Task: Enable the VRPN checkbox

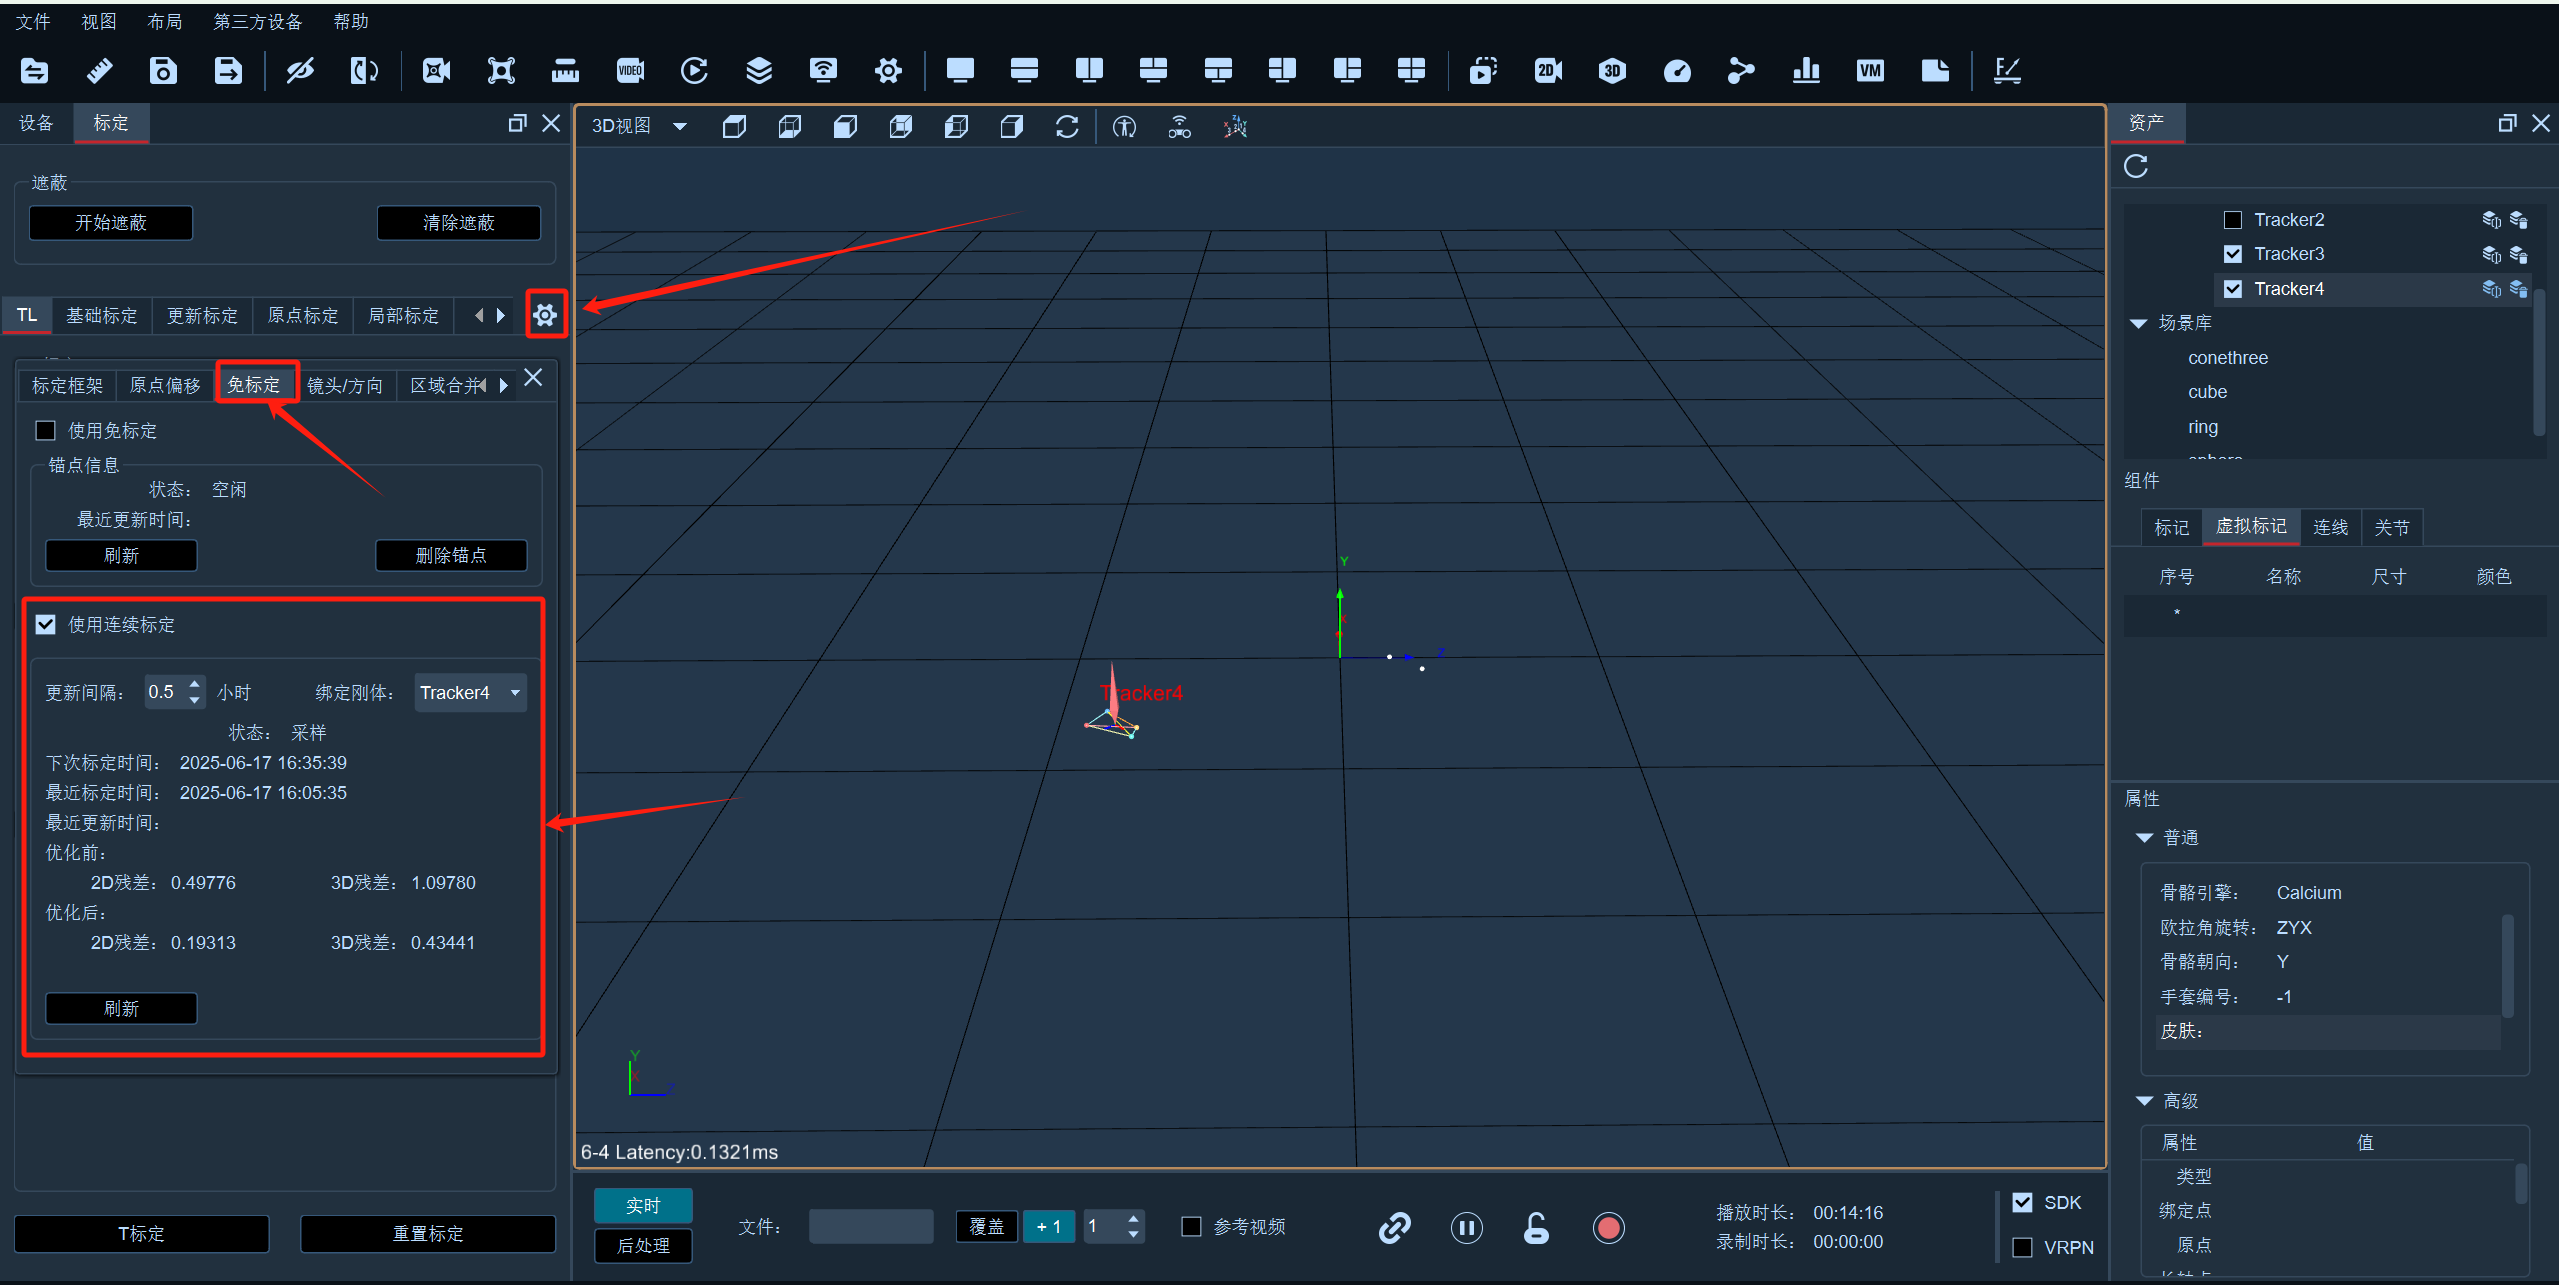Action: [x=2022, y=1248]
